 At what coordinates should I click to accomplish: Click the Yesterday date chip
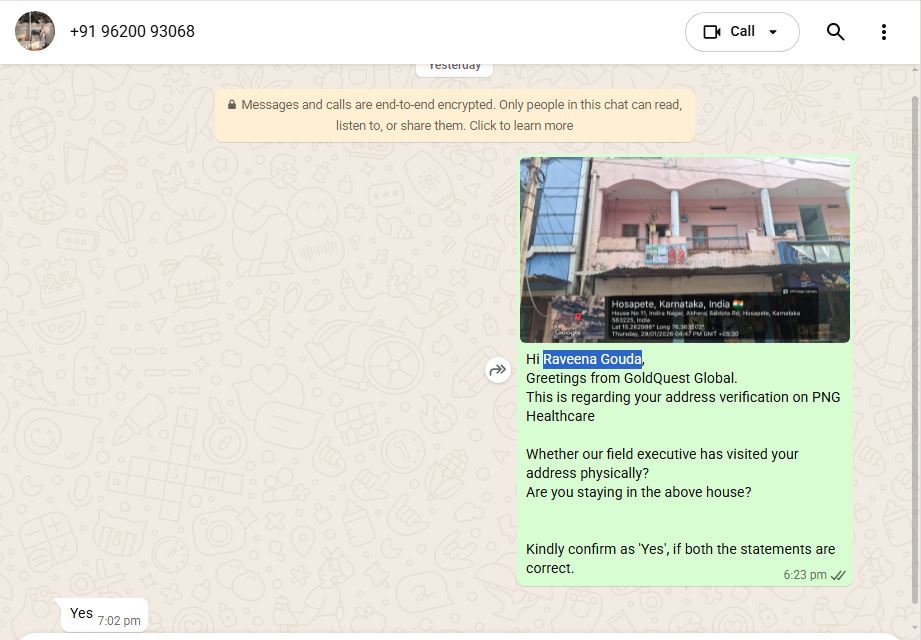click(x=455, y=67)
